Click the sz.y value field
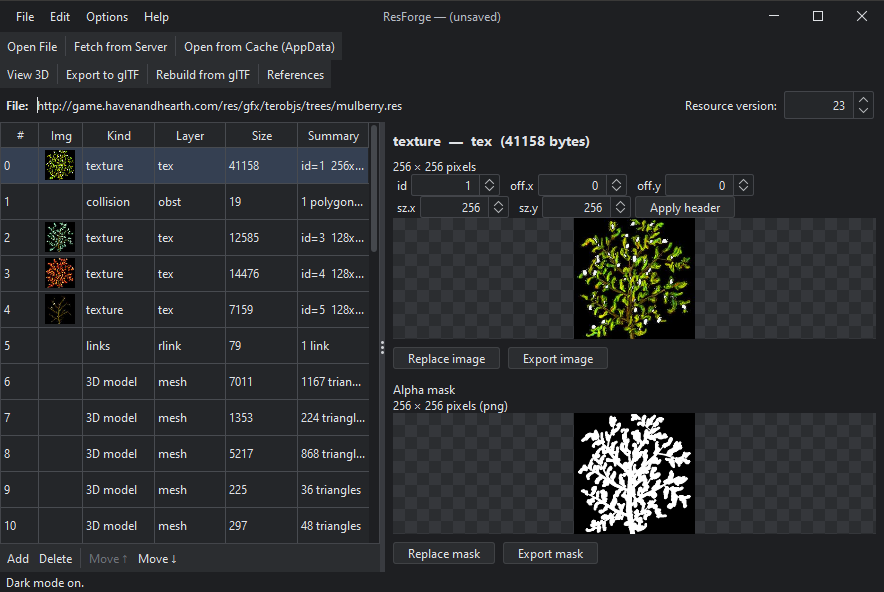 pyautogui.click(x=577, y=207)
